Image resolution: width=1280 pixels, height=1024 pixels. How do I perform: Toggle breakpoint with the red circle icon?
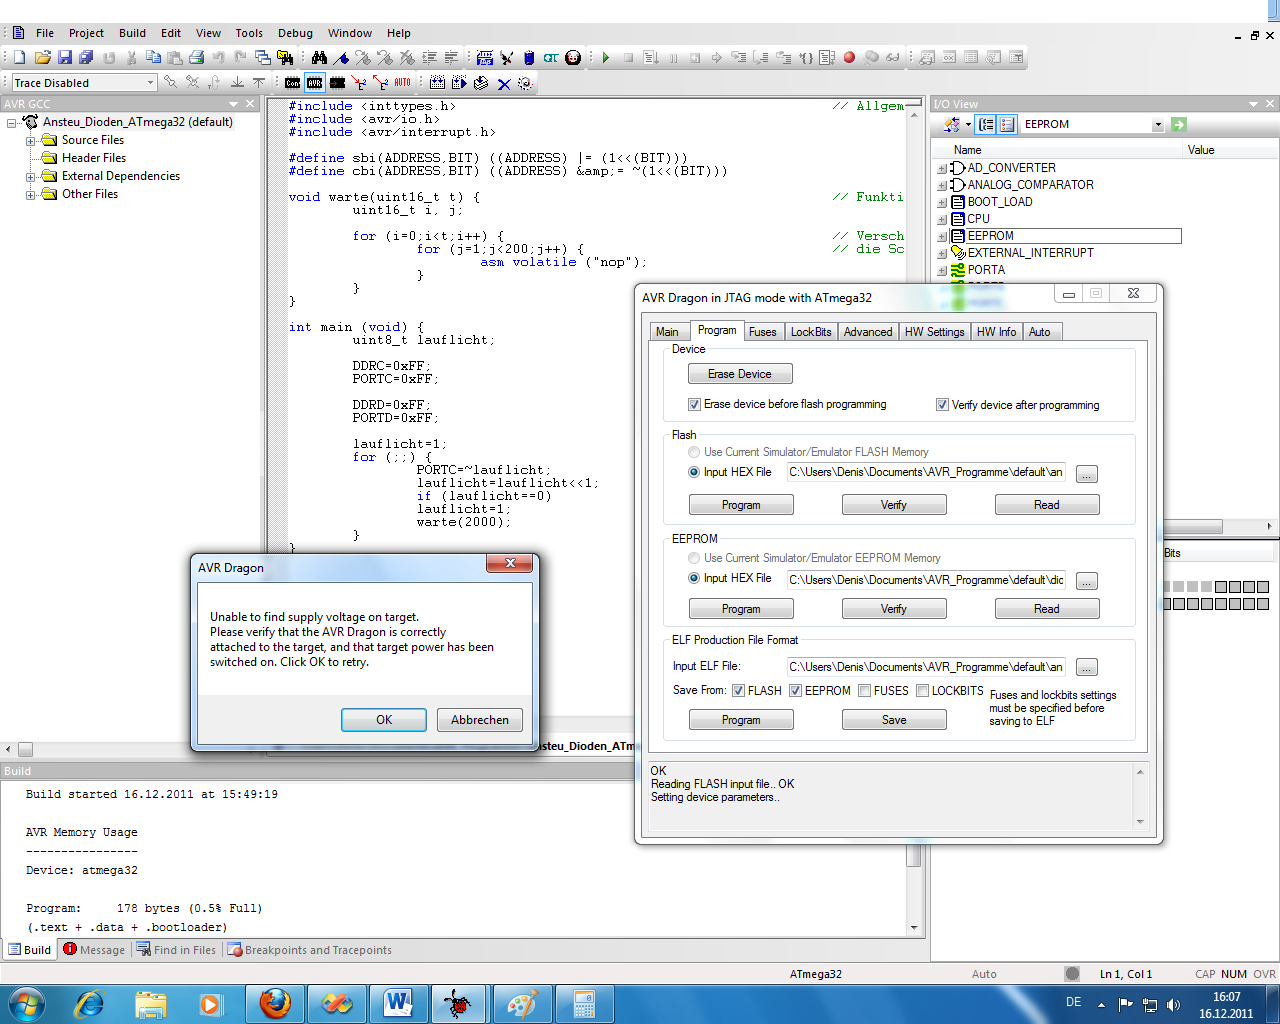point(849,57)
